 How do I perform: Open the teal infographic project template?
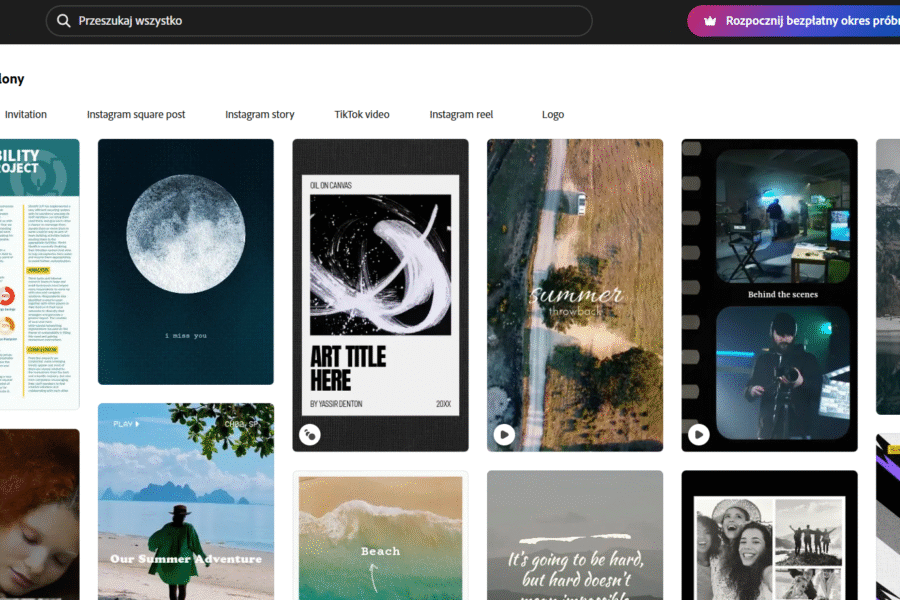39,274
